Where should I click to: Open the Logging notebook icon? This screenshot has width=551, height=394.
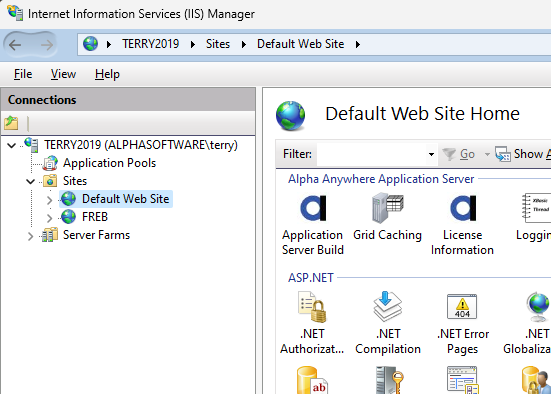click(x=536, y=208)
